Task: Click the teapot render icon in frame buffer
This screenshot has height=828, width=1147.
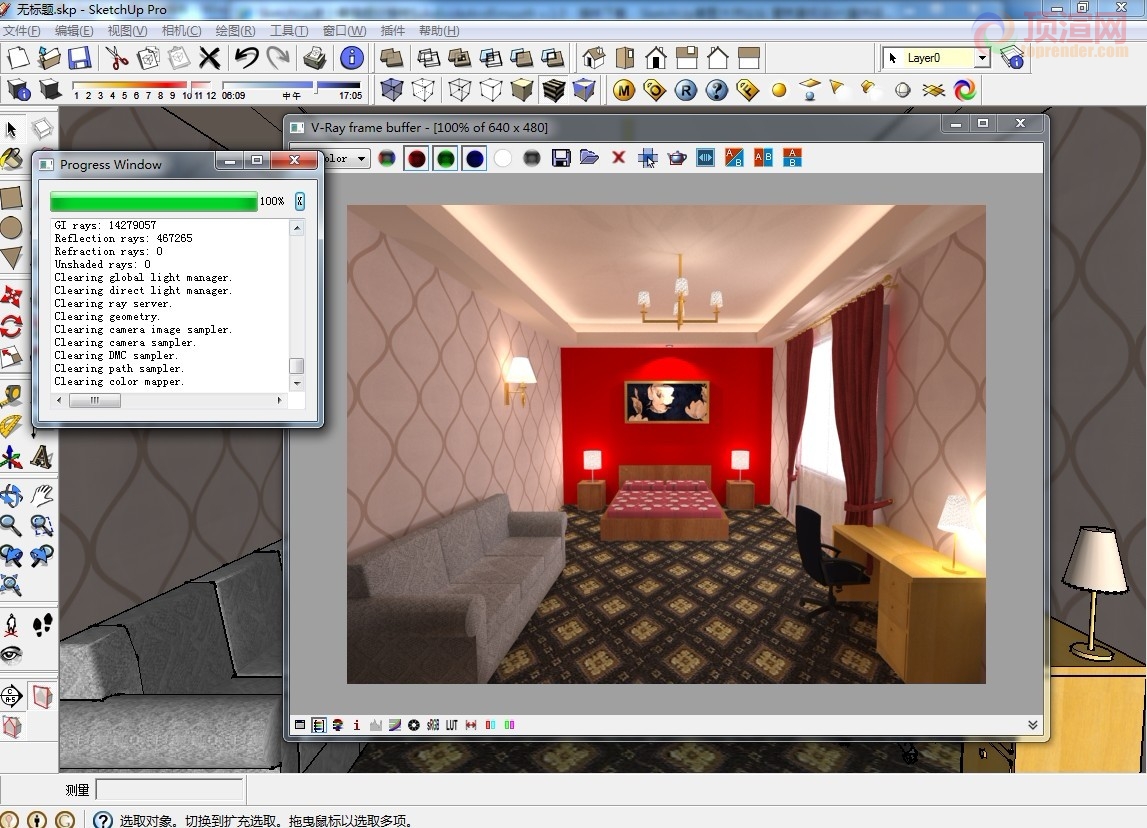Action: pos(677,157)
